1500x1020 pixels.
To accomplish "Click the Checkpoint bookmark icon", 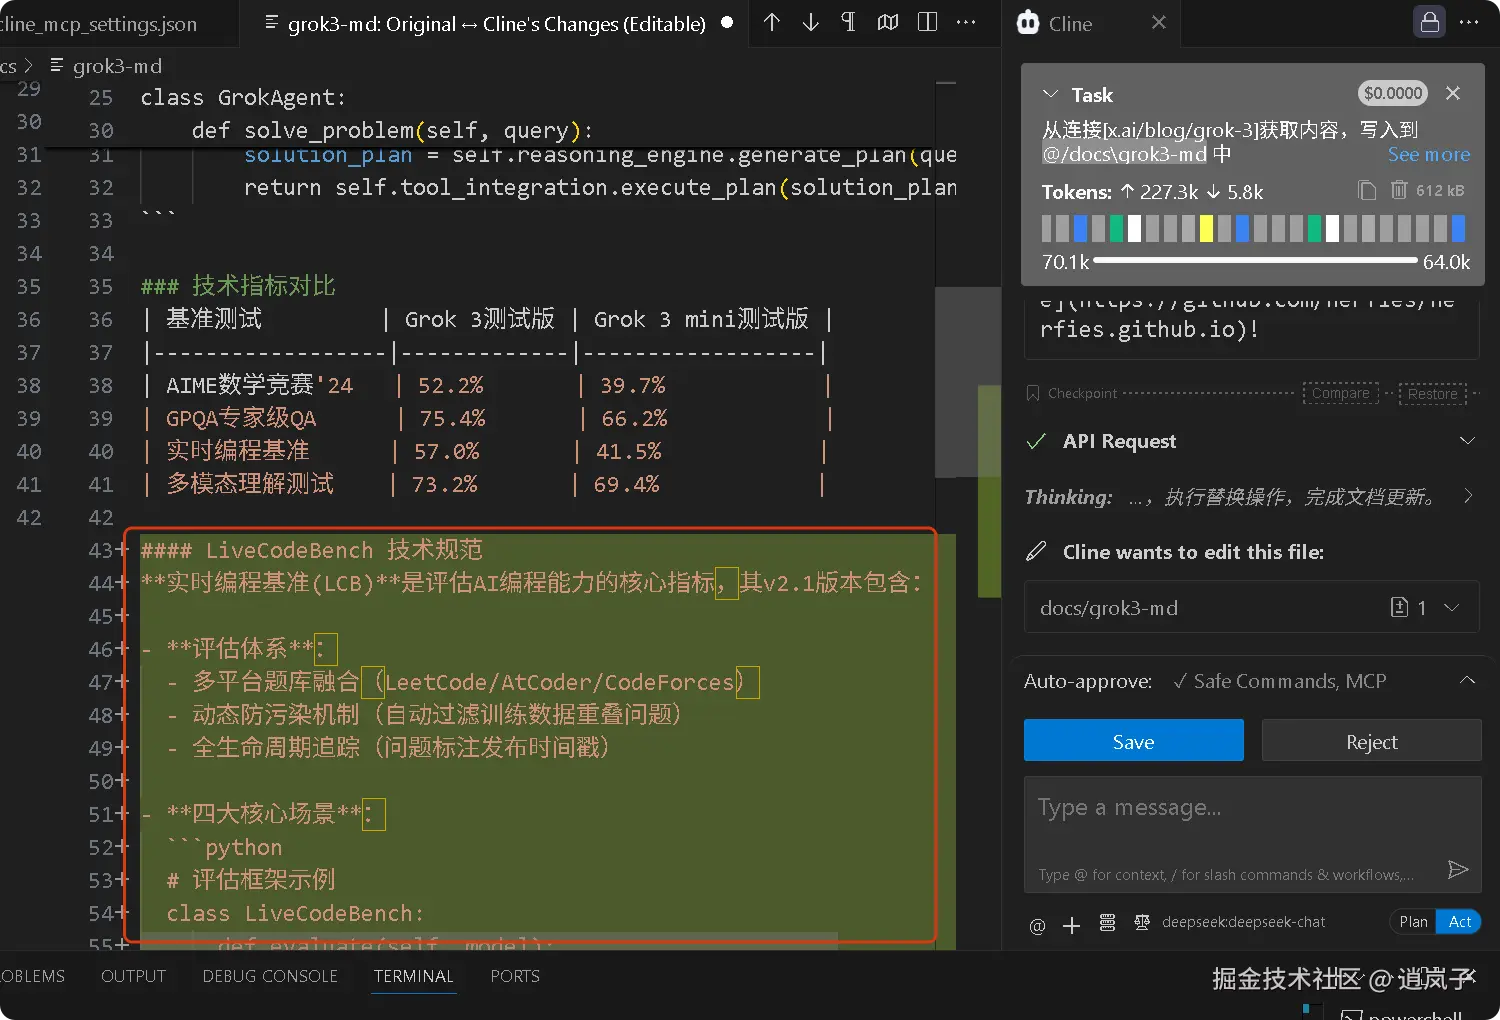I will [1033, 393].
